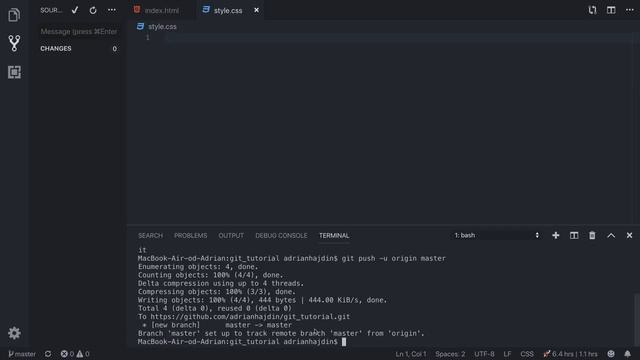The image size is (640, 360).
Task: Open the Extensions view
Action: [14, 72]
